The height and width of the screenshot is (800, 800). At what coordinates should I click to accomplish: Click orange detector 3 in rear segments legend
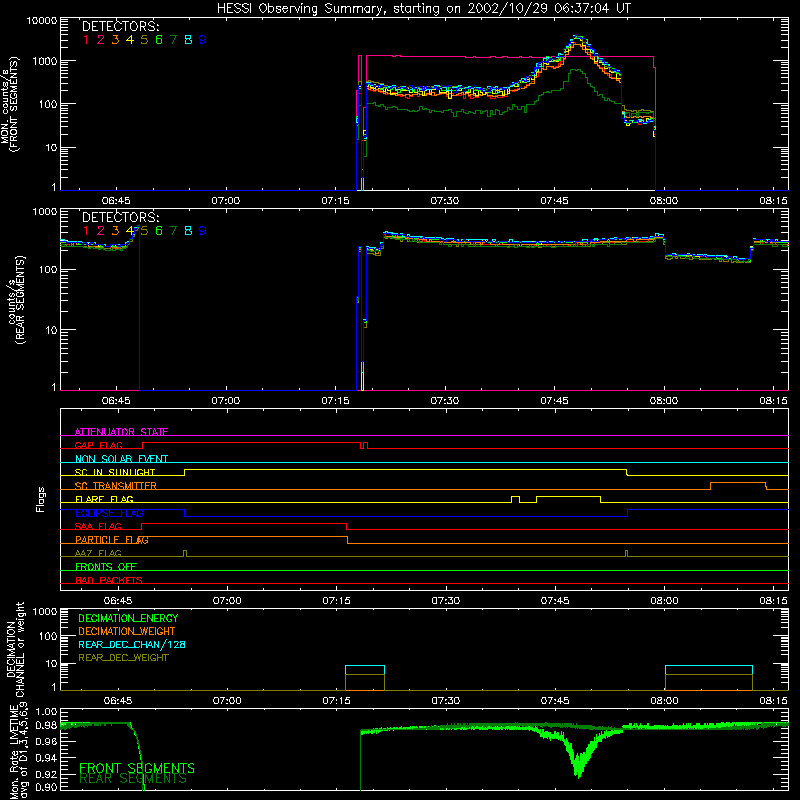click(x=115, y=231)
